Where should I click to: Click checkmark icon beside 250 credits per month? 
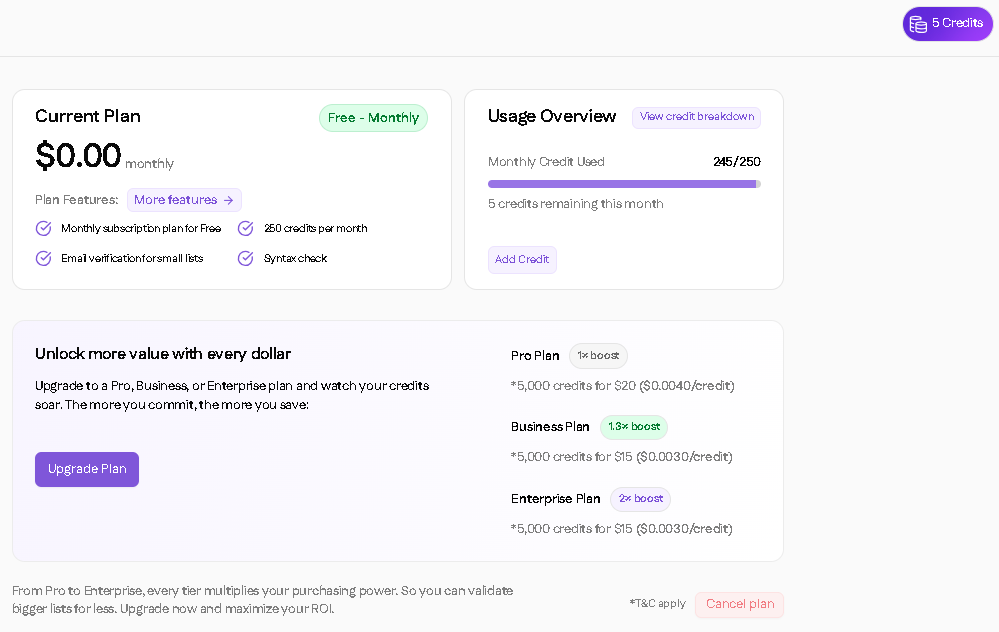click(246, 228)
